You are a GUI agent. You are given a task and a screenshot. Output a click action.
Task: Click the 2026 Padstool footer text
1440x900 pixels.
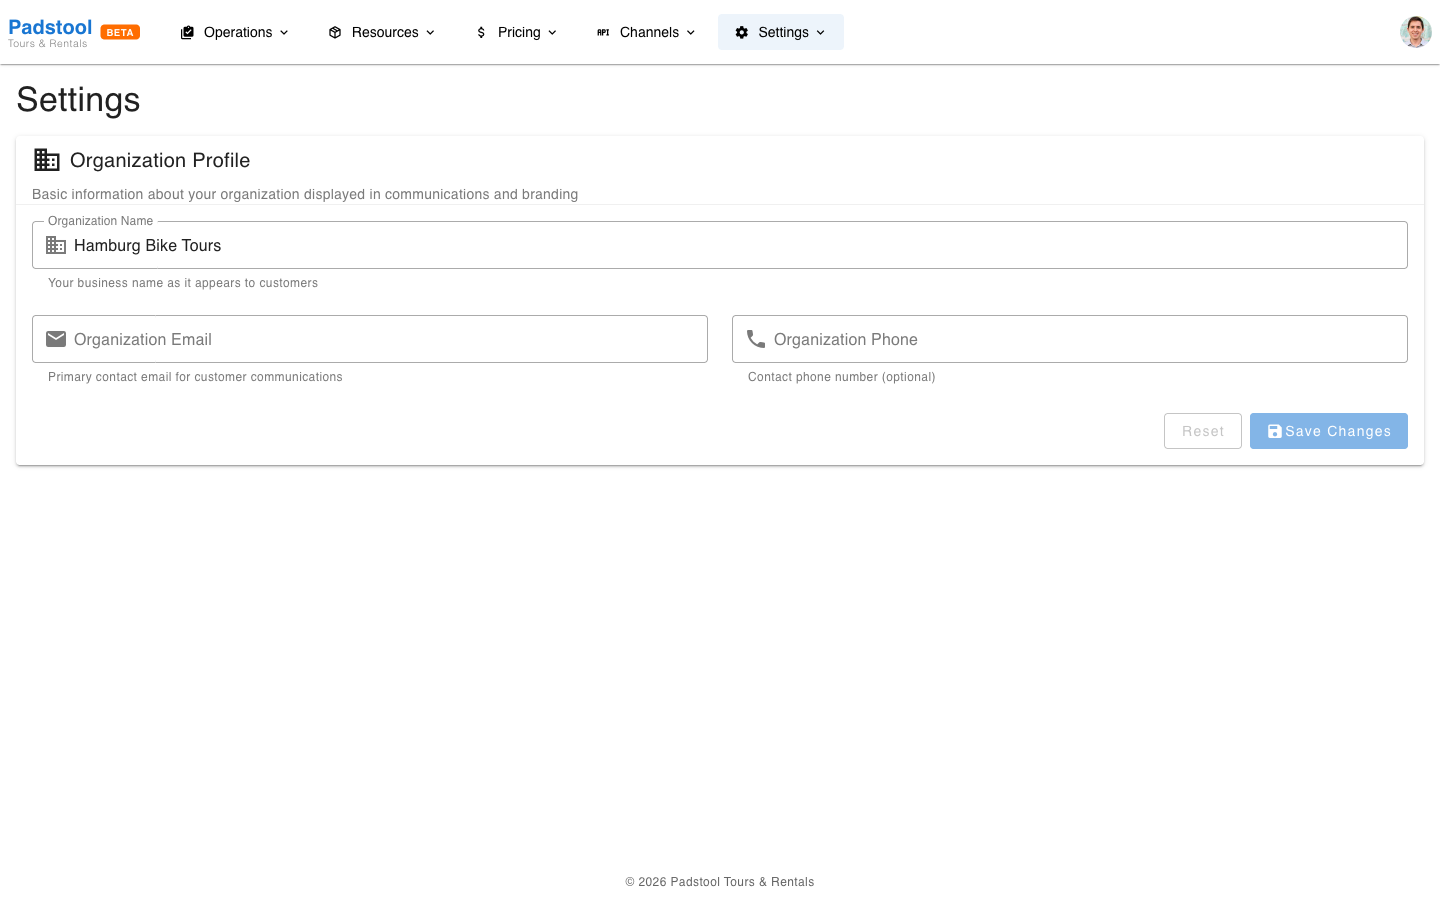click(x=720, y=882)
